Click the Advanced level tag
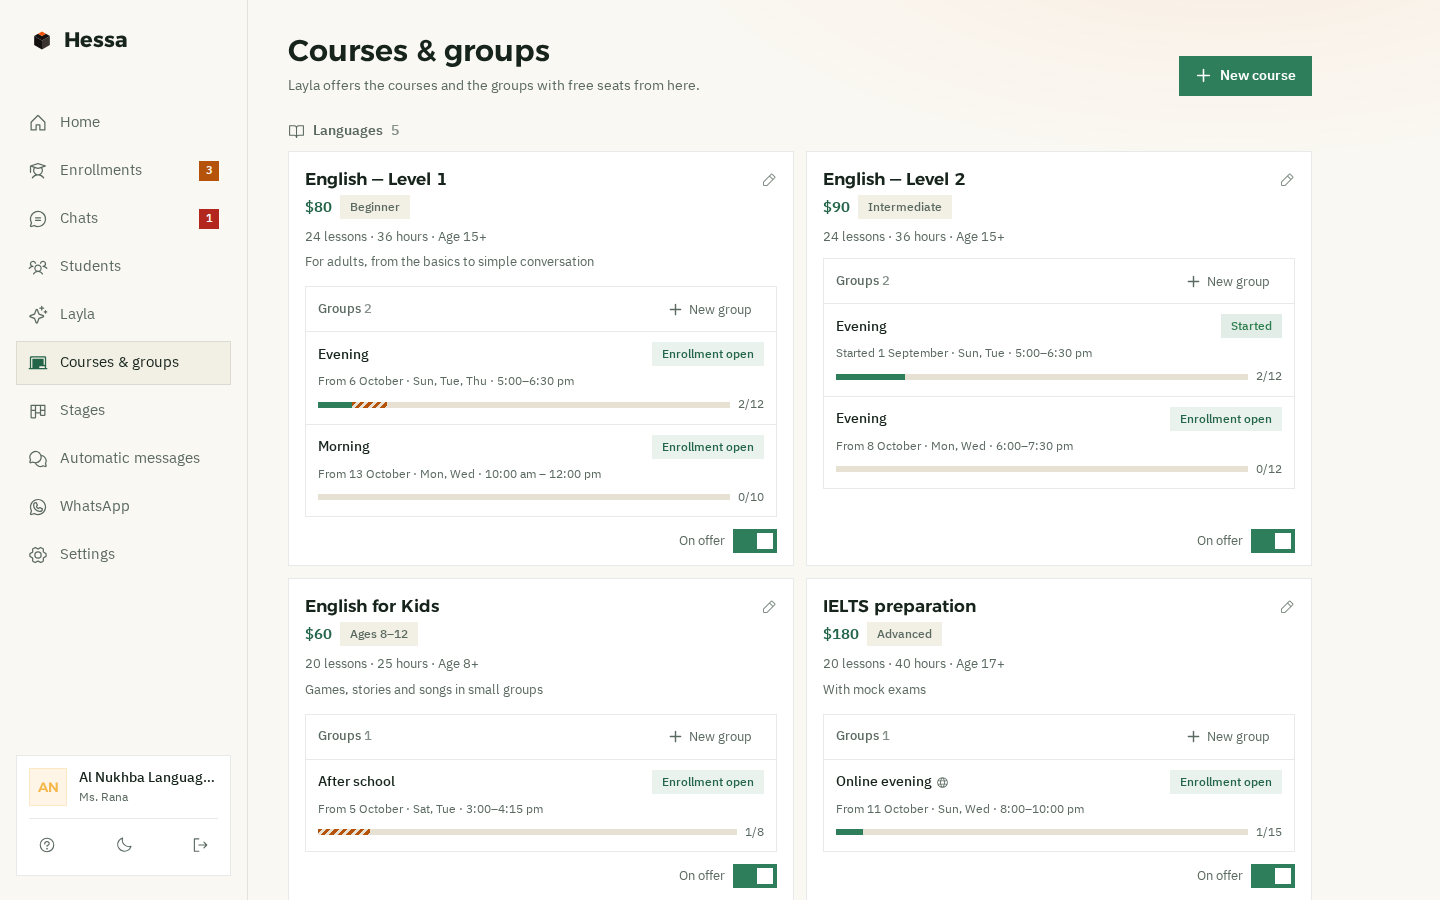The width and height of the screenshot is (1440, 900). coord(904,634)
